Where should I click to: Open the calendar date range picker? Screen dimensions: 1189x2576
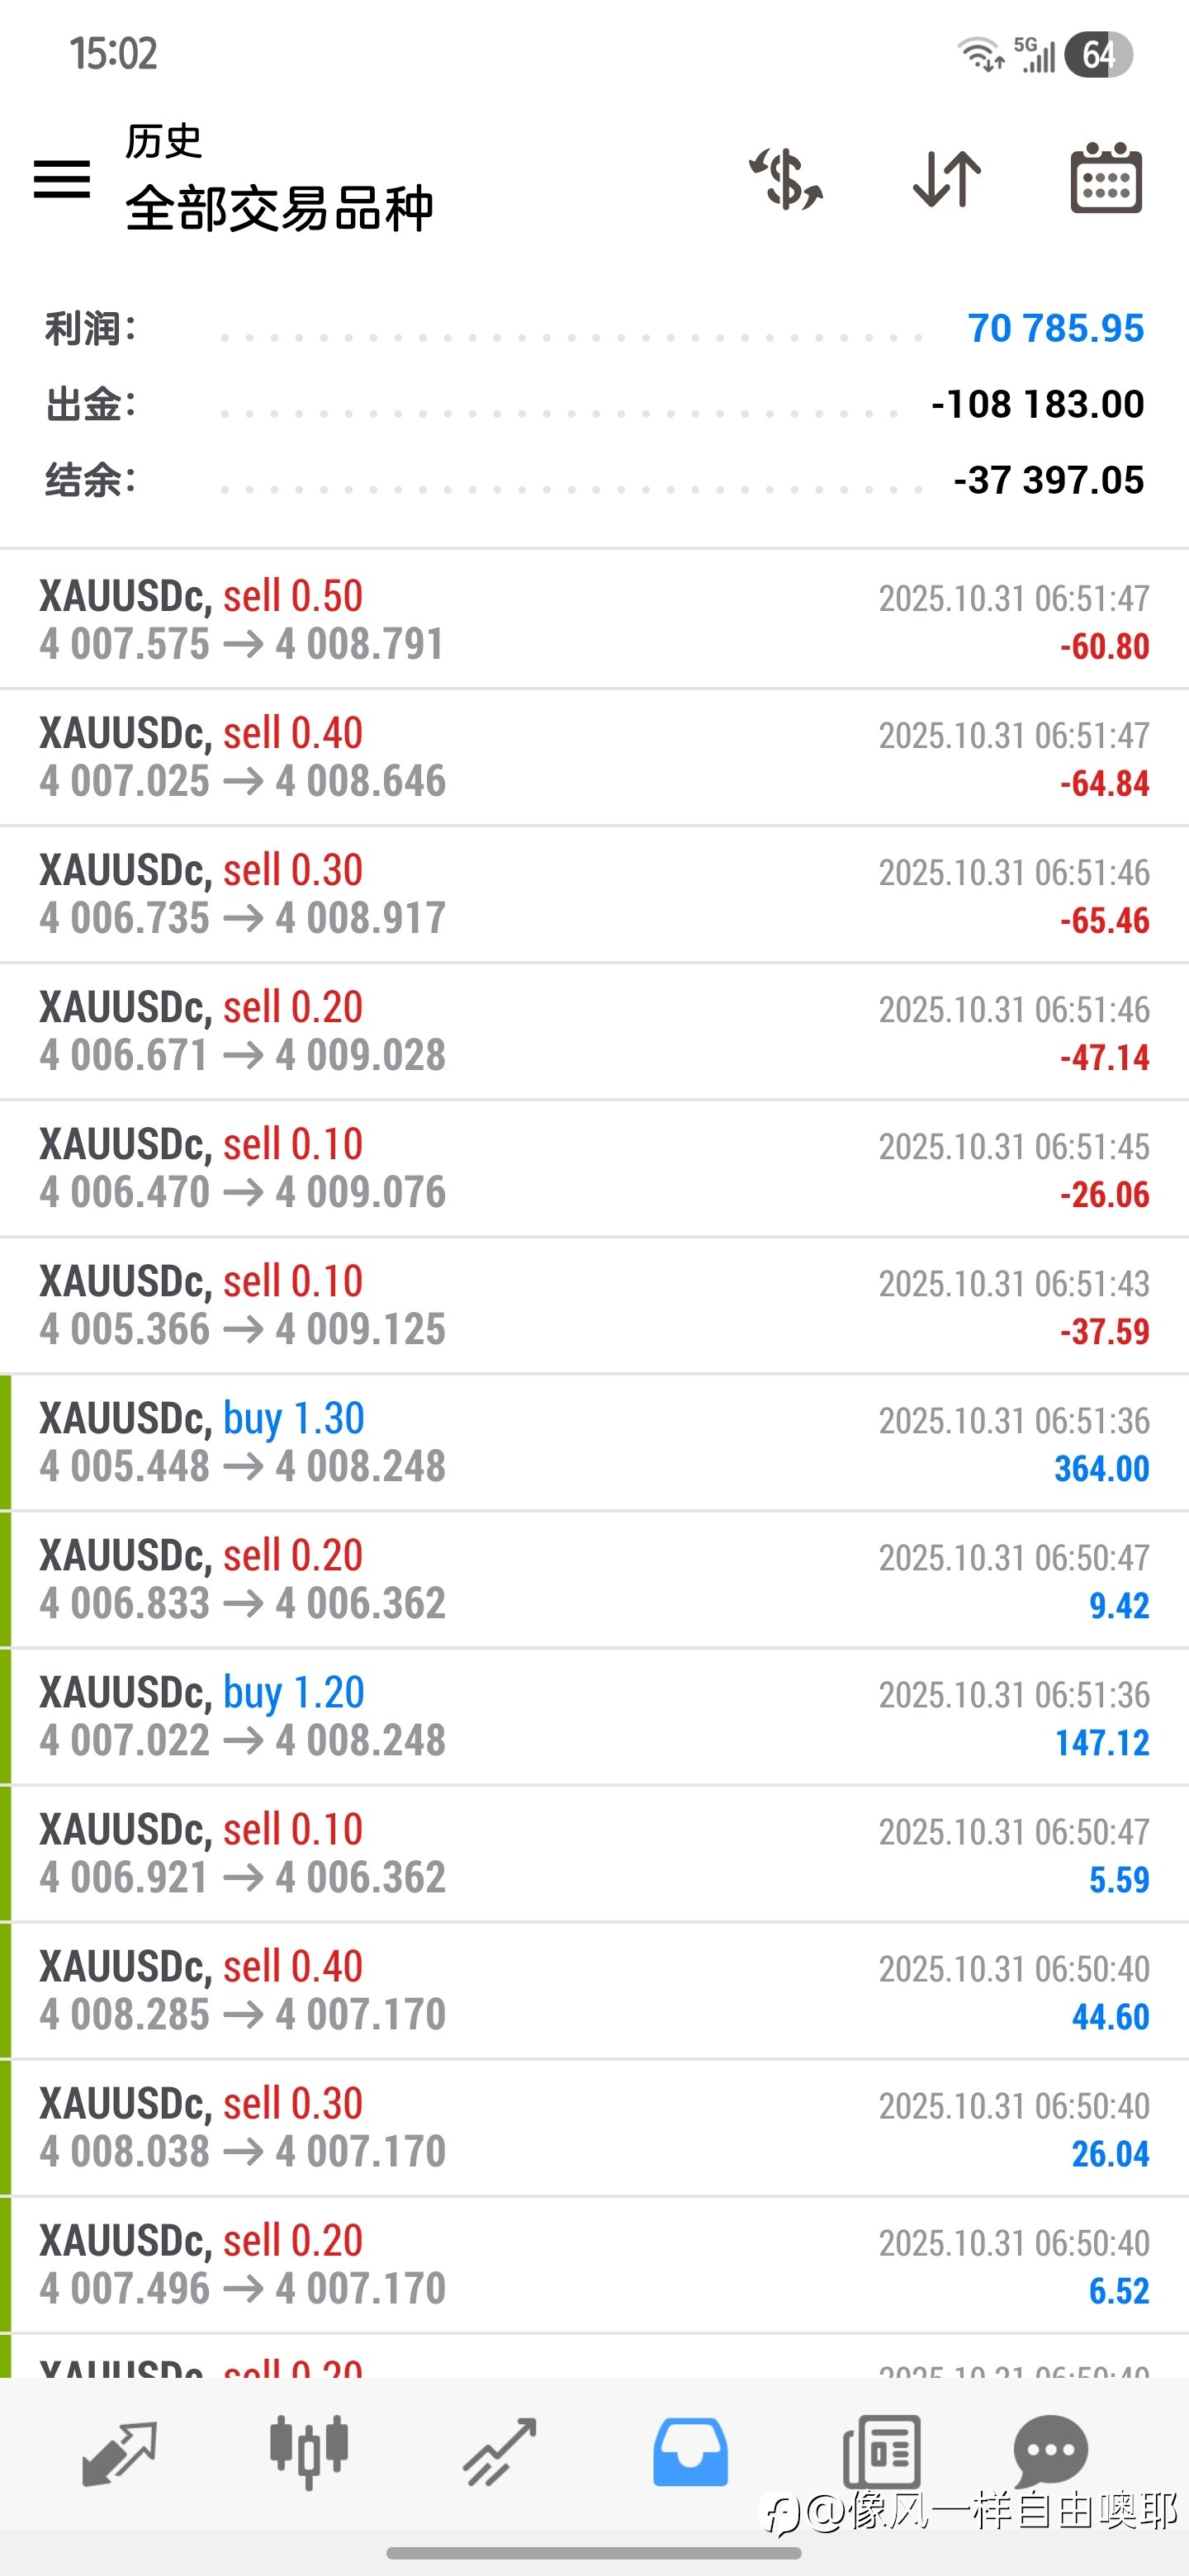(x=1105, y=179)
